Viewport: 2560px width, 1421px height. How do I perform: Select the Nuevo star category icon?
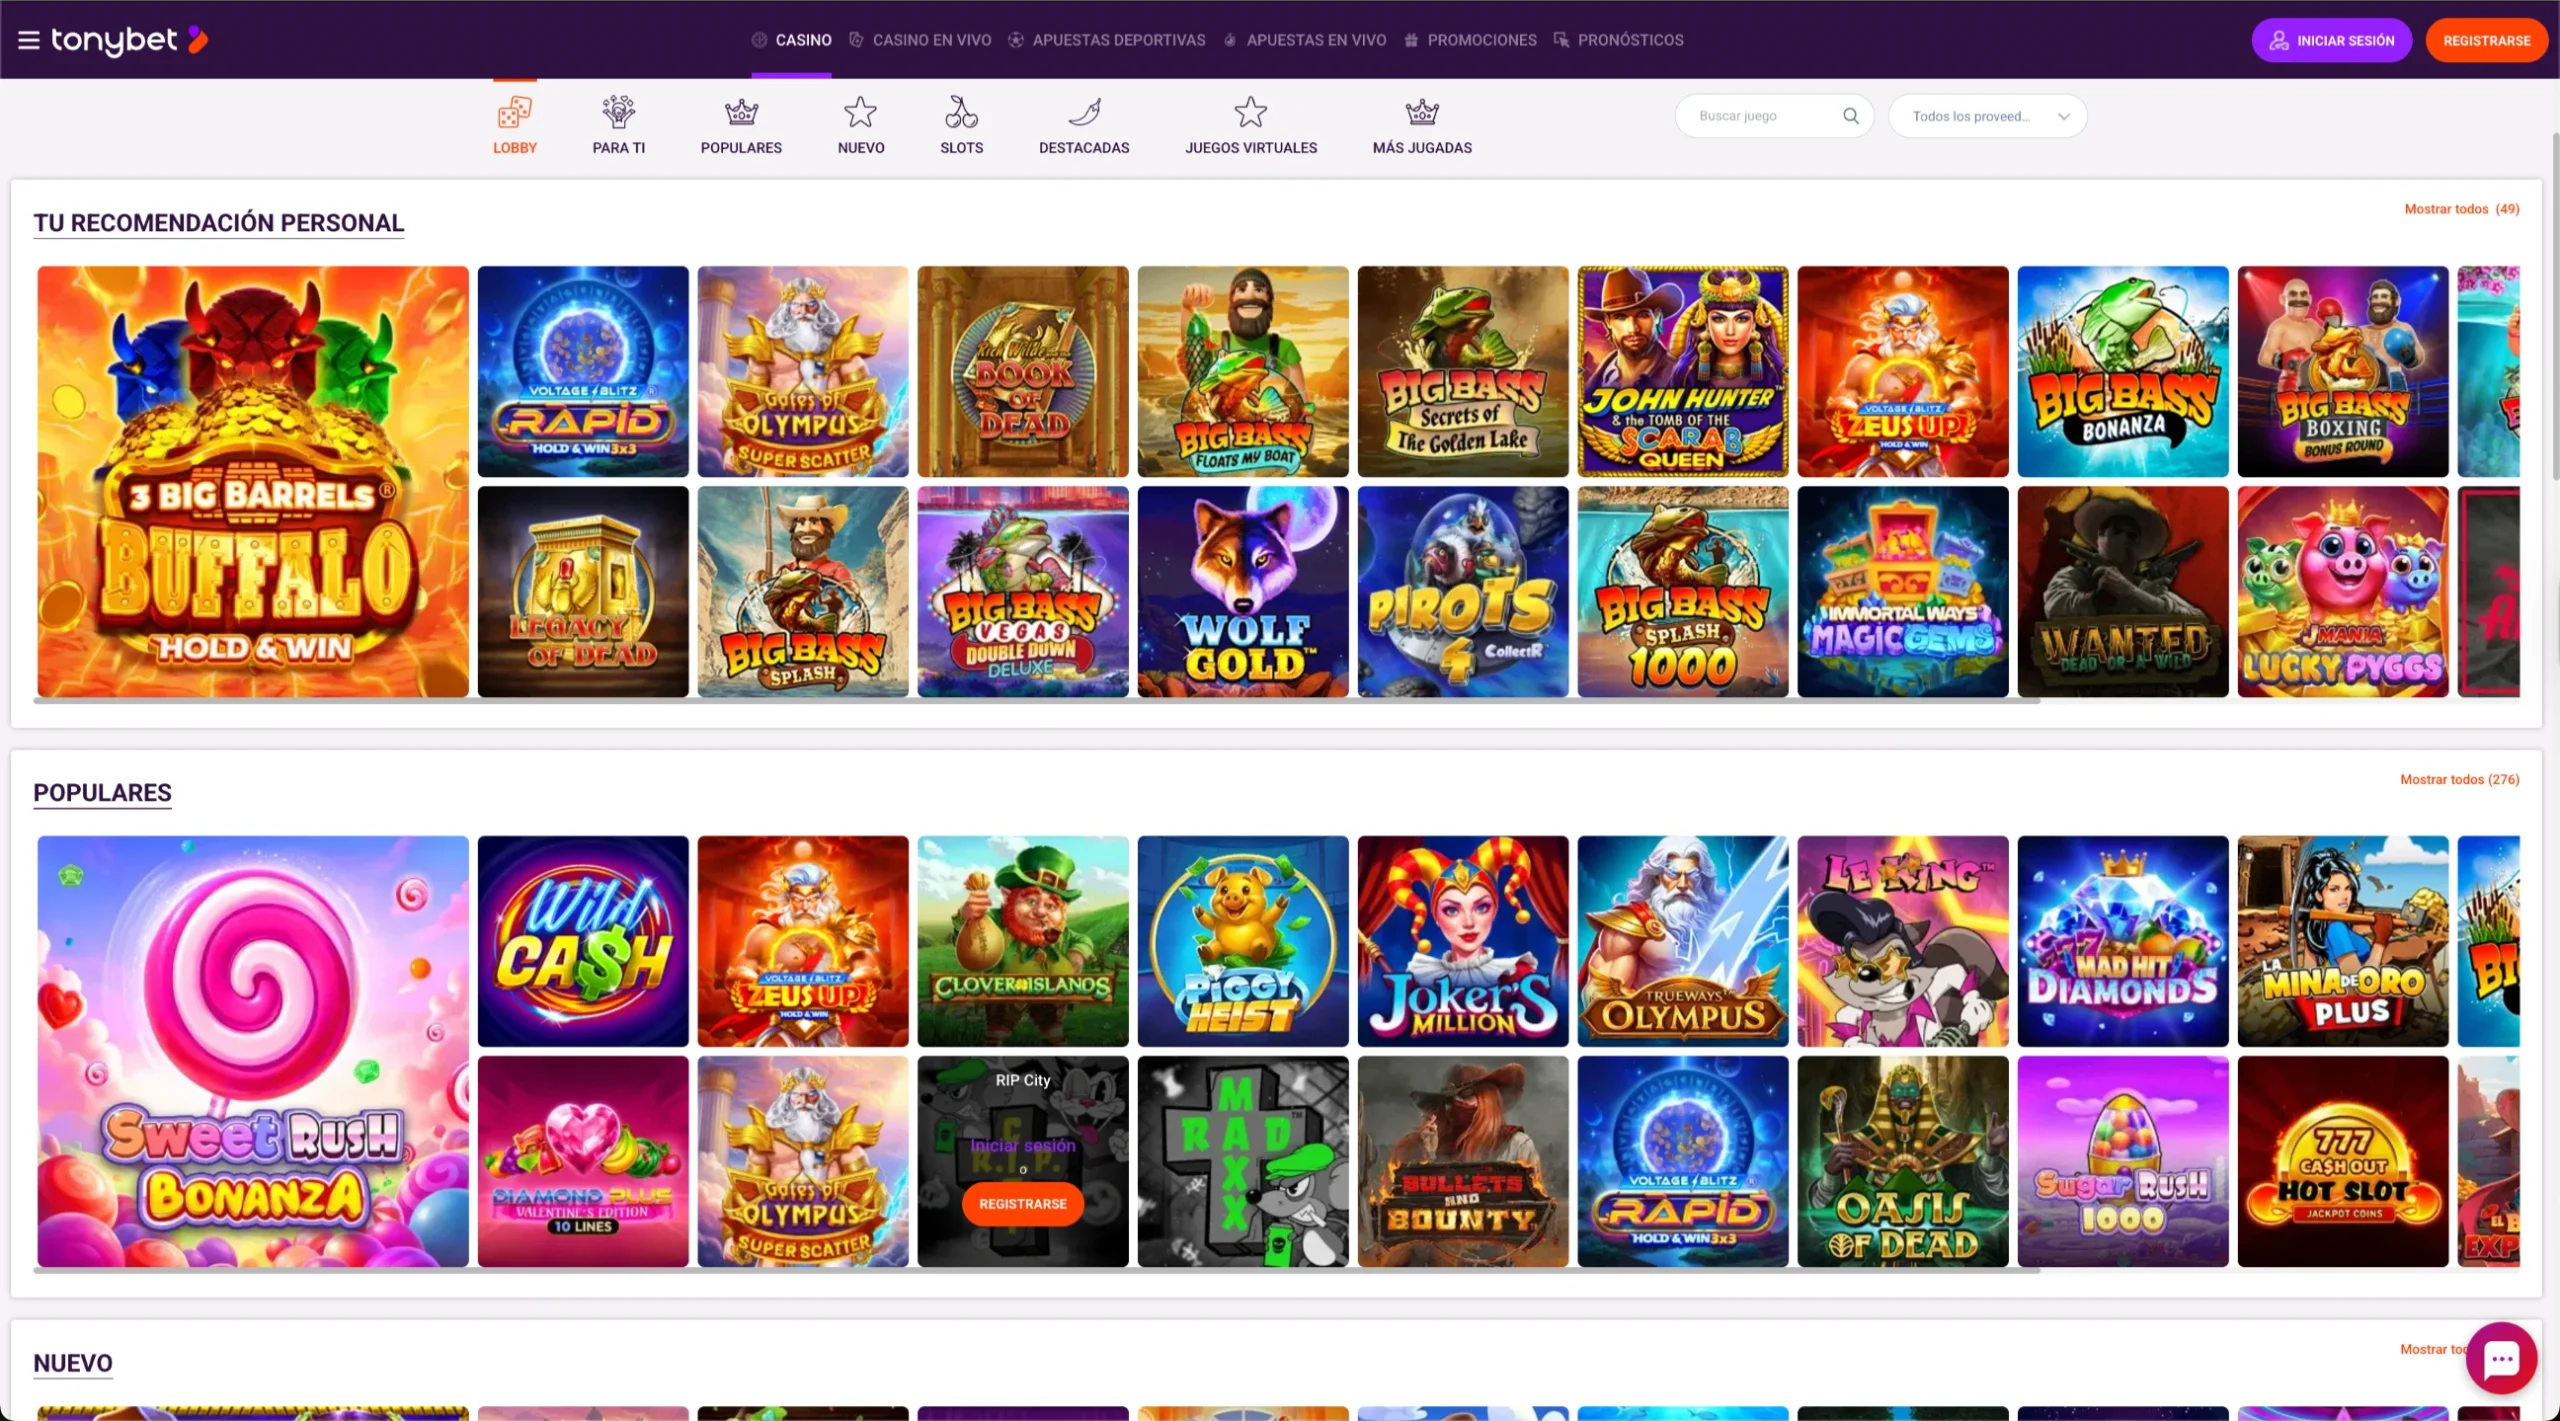pyautogui.click(x=859, y=113)
